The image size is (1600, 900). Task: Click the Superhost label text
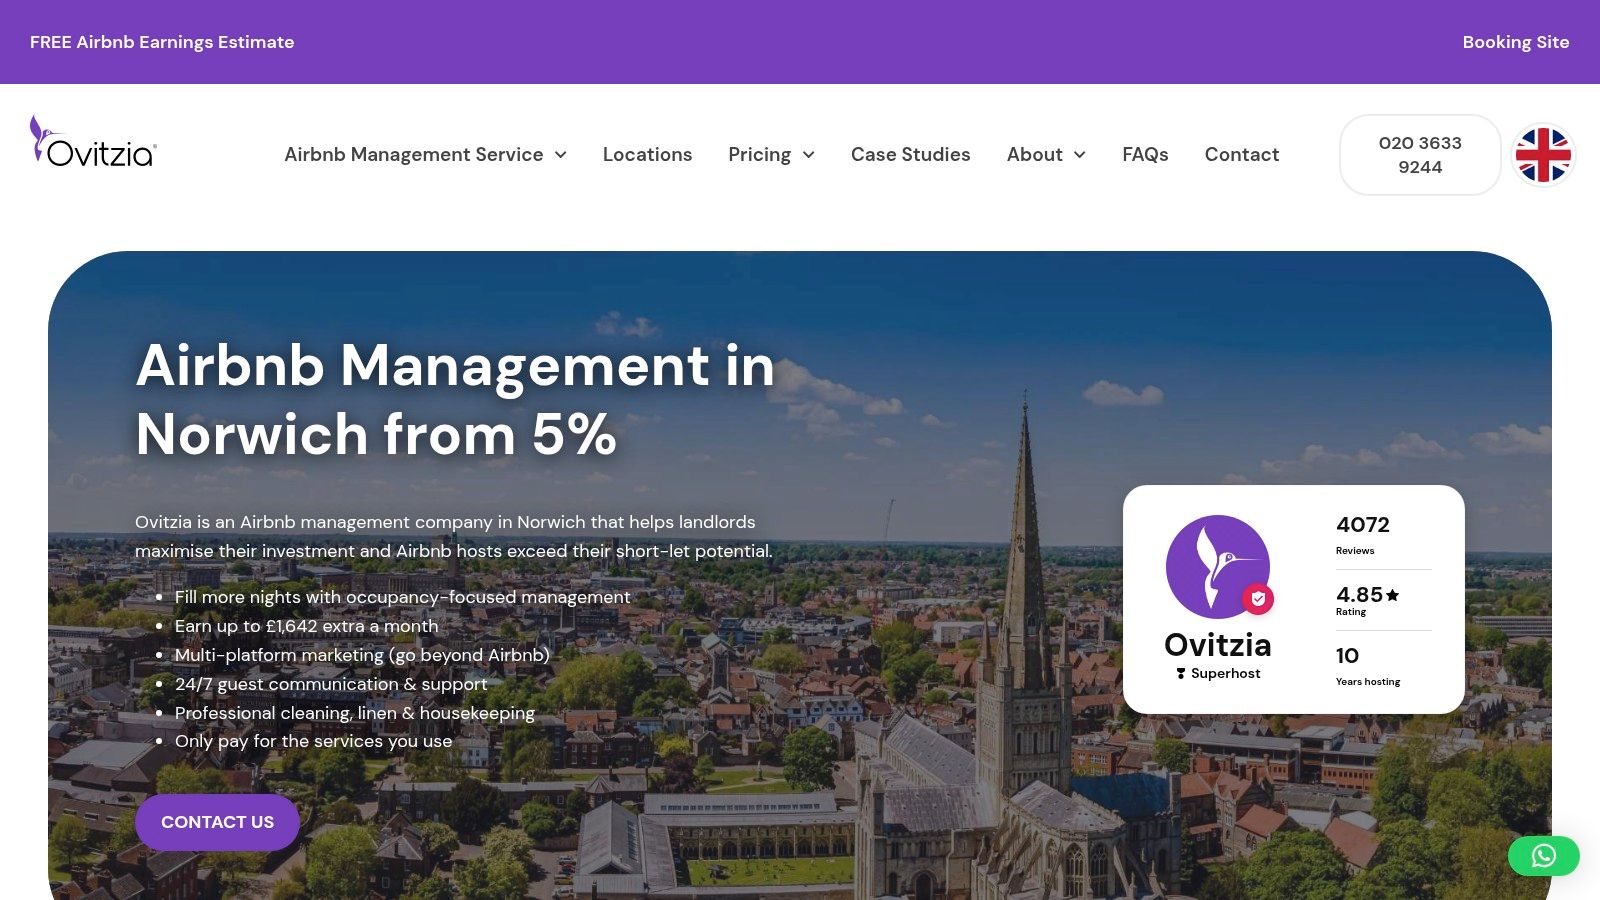1225,674
